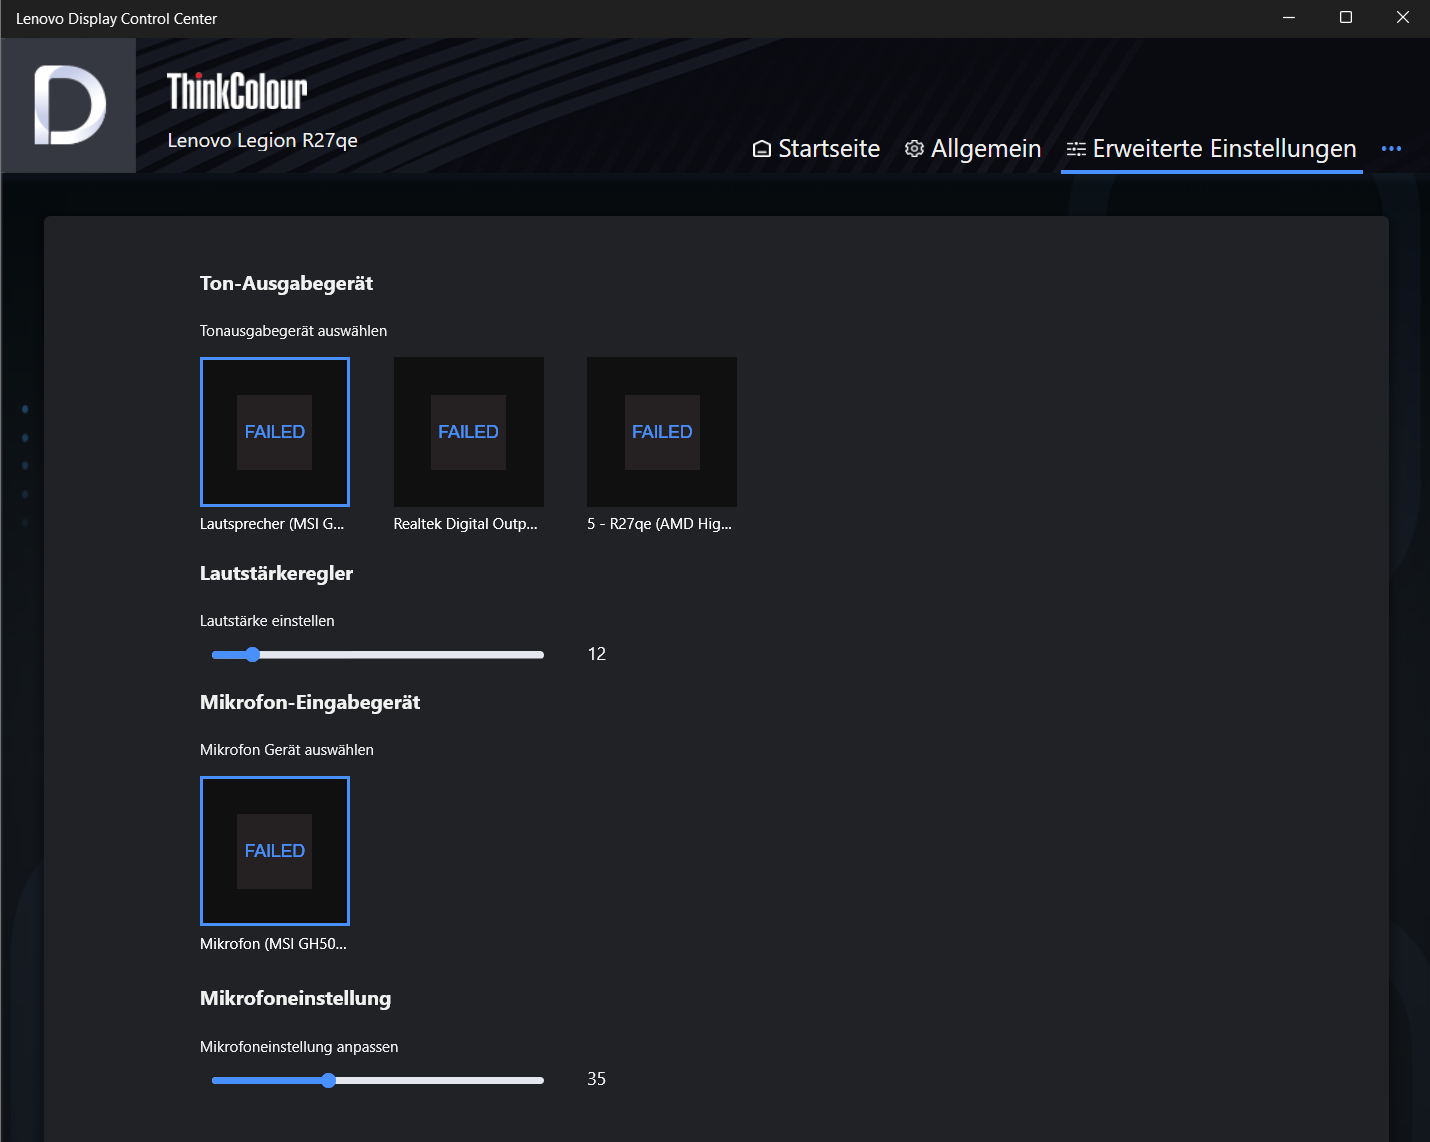Select Lautsprecher (MSI G... output device tile
Image resolution: width=1430 pixels, height=1142 pixels.
(275, 432)
